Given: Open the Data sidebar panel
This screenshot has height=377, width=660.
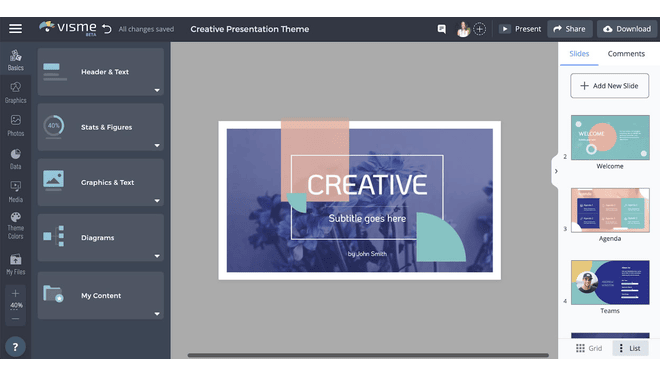Looking at the screenshot, I should pyautogui.click(x=16, y=159).
